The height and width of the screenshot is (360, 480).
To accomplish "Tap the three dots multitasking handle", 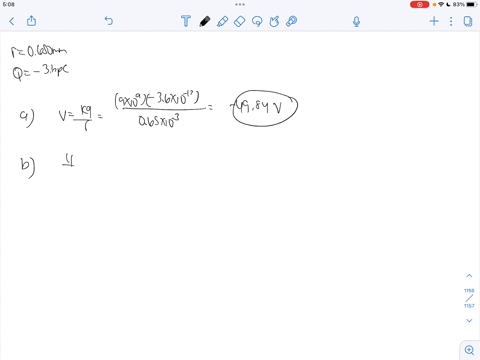I will (x=240, y=4).
